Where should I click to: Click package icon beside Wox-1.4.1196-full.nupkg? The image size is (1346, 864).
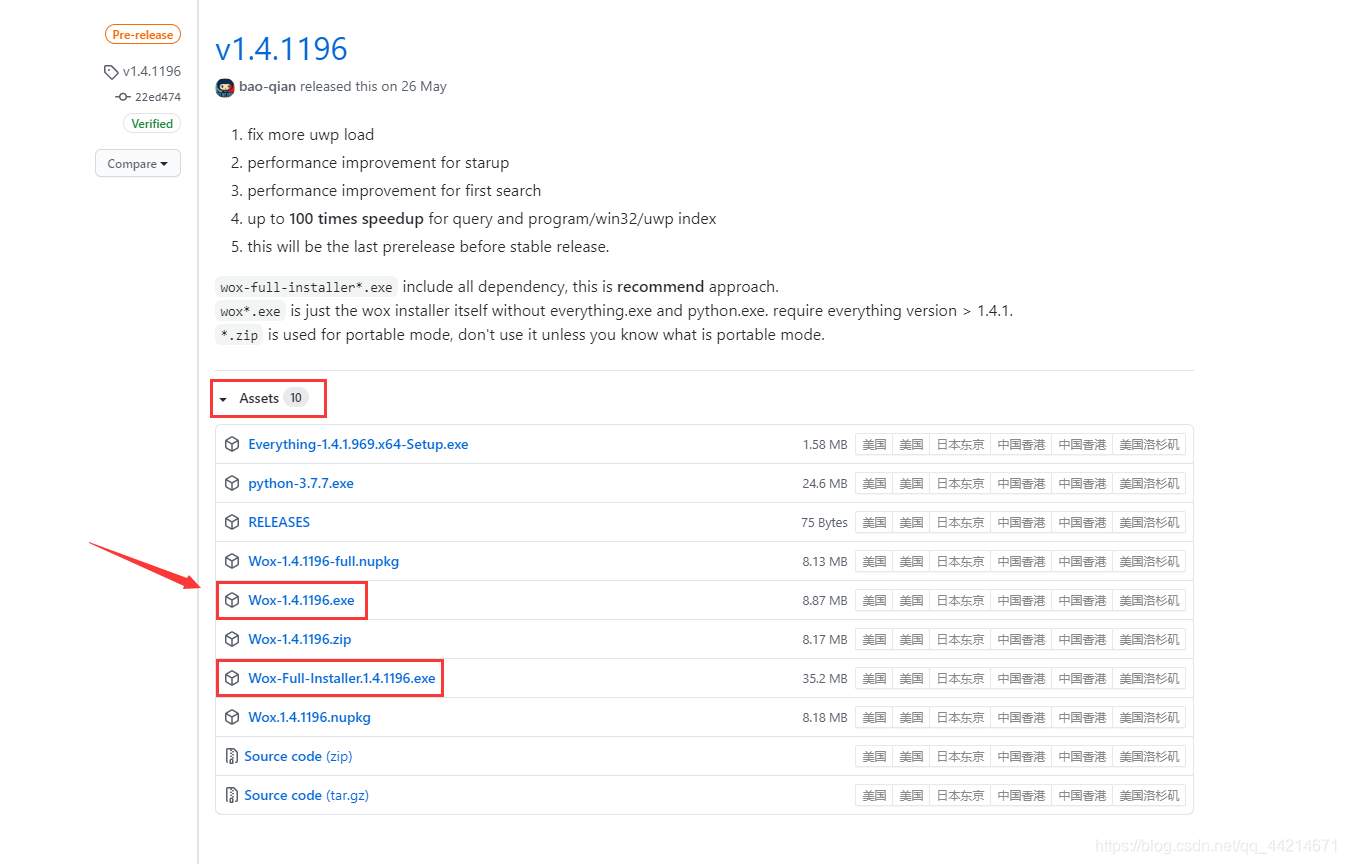[x=232, y=561]
